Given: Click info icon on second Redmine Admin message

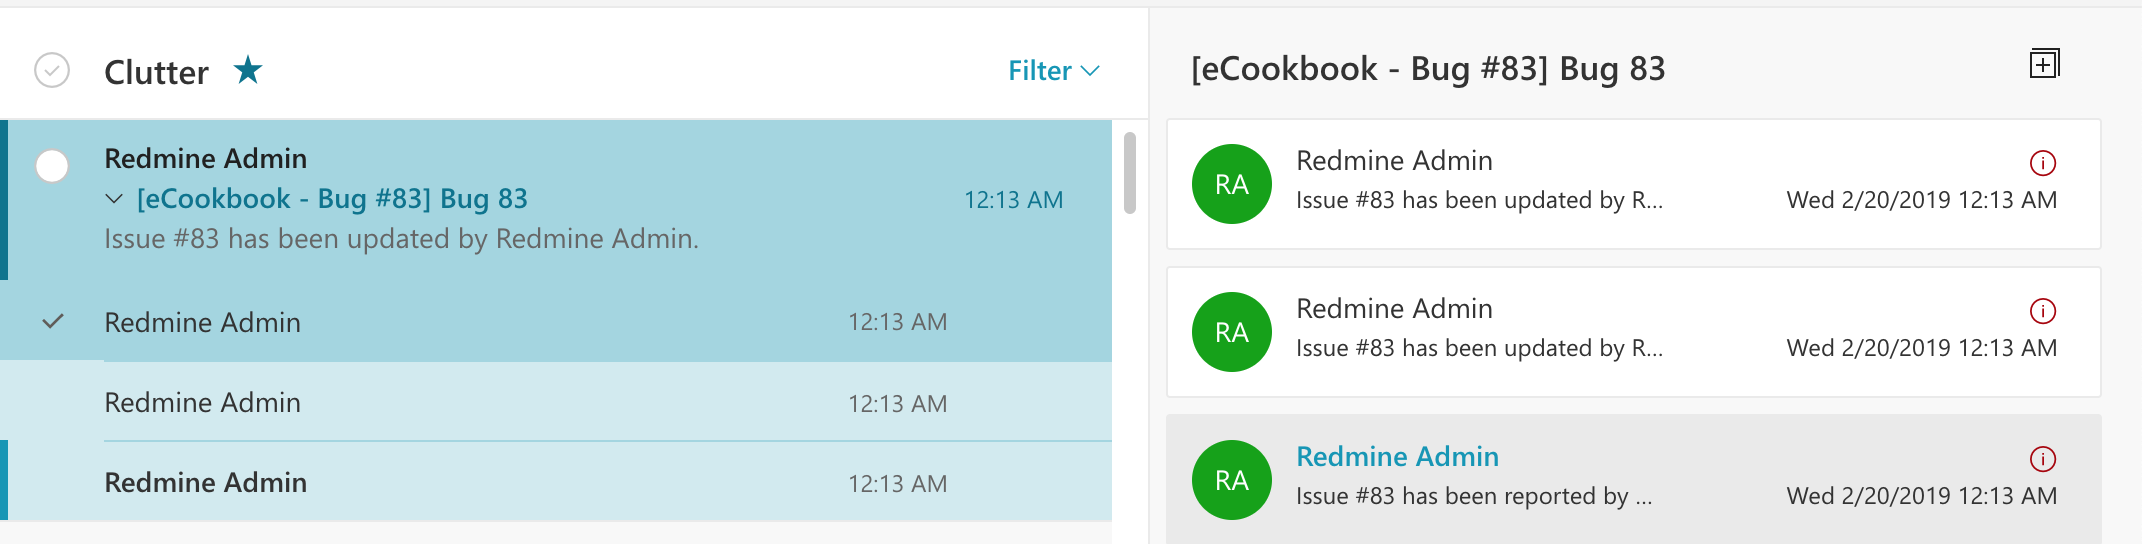Looking at the screenshot, I should 2043,311.
